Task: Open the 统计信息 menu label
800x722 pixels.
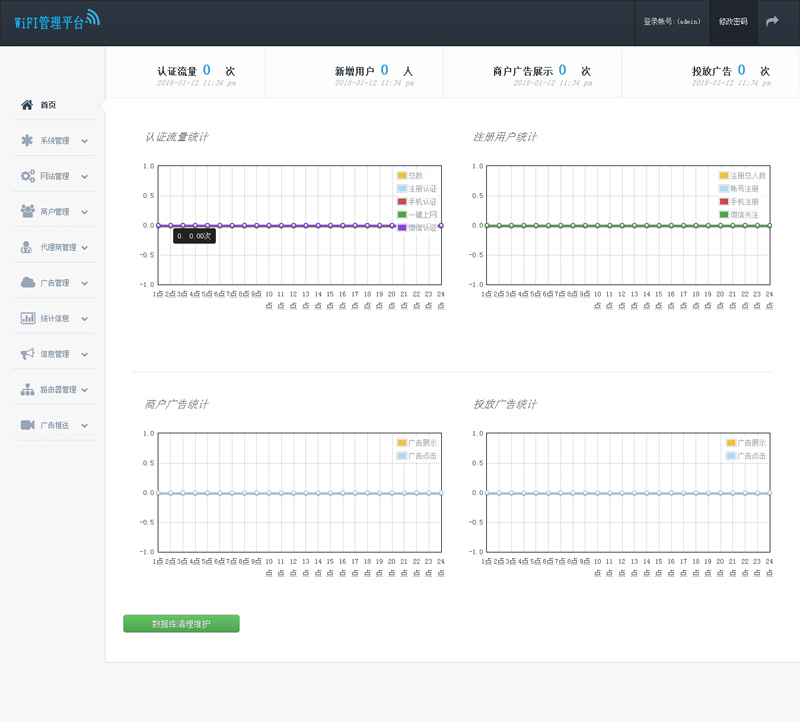Action: (55, 318)
